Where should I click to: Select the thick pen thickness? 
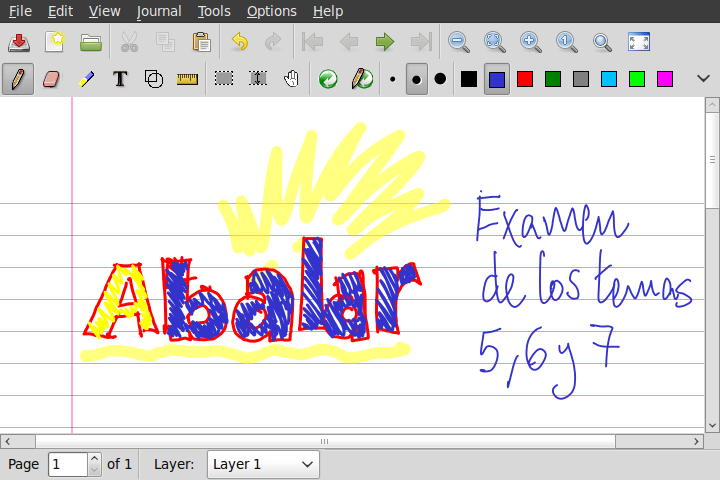tap(440, 79)
